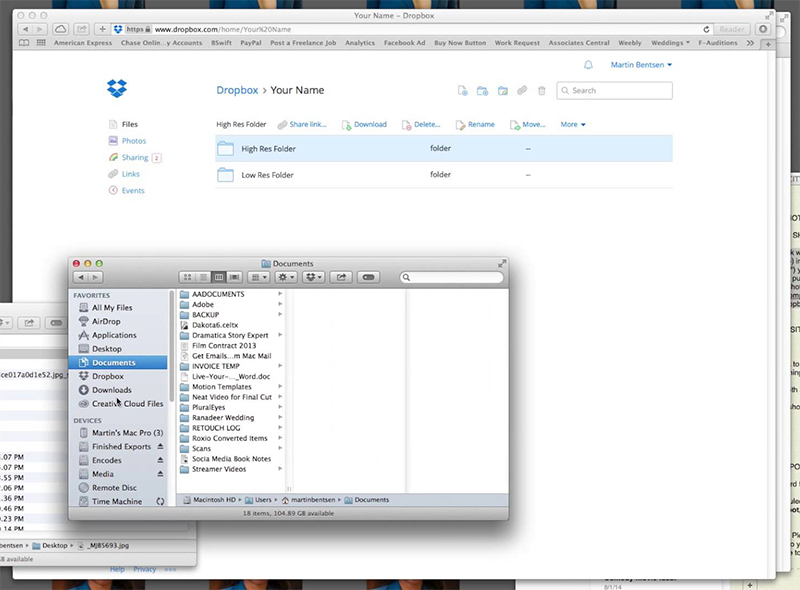Screen dimensions: 800x590
Task: Open the More actions dropdown
Action: 573,125
